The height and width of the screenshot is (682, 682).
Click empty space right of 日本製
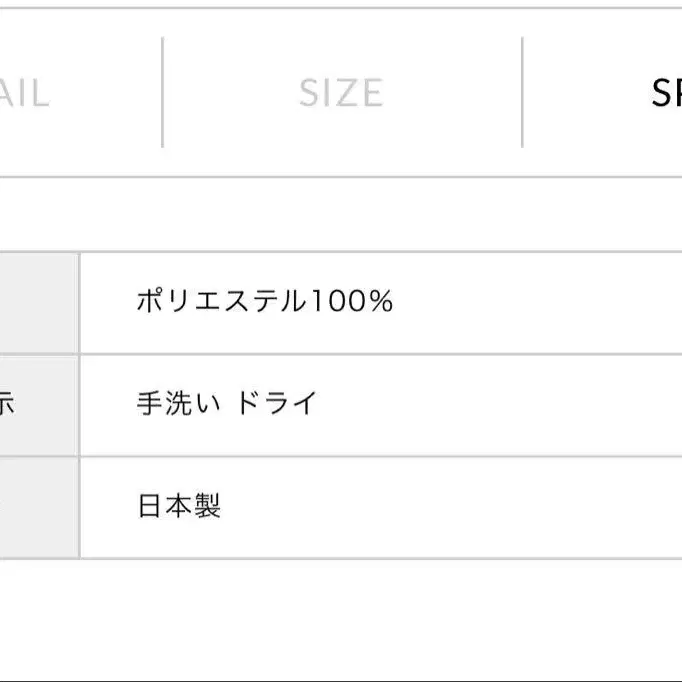(x=450, y=507)
